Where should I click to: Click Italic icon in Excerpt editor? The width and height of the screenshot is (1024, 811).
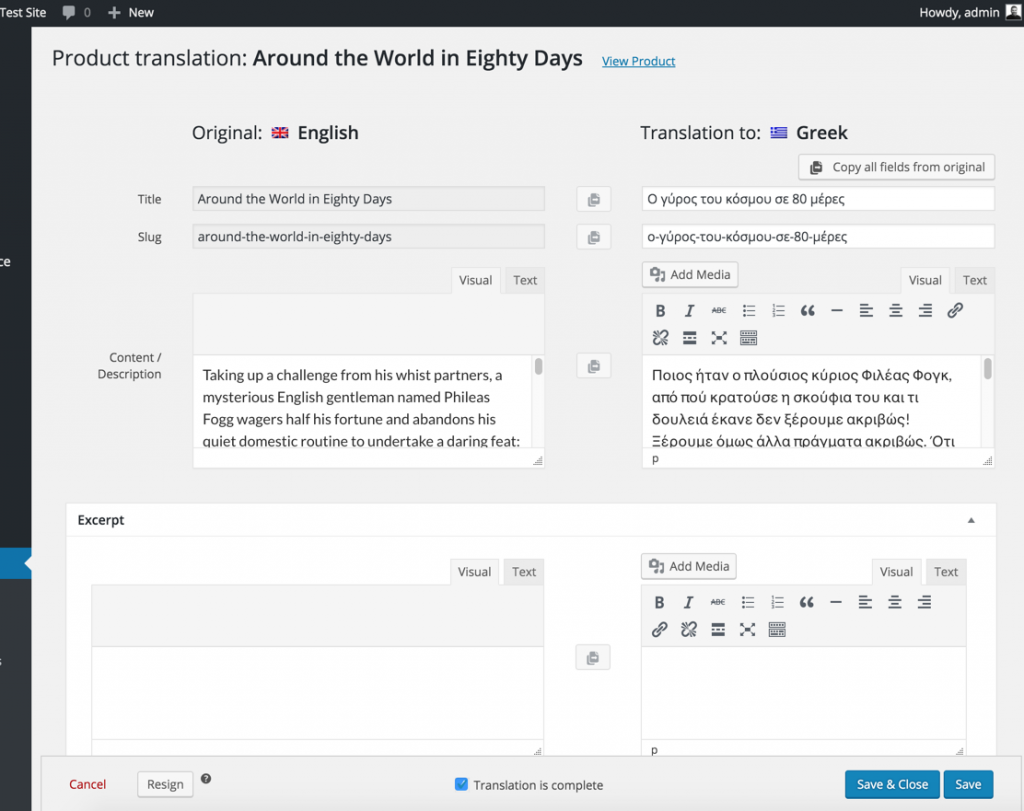click(688, 602)
